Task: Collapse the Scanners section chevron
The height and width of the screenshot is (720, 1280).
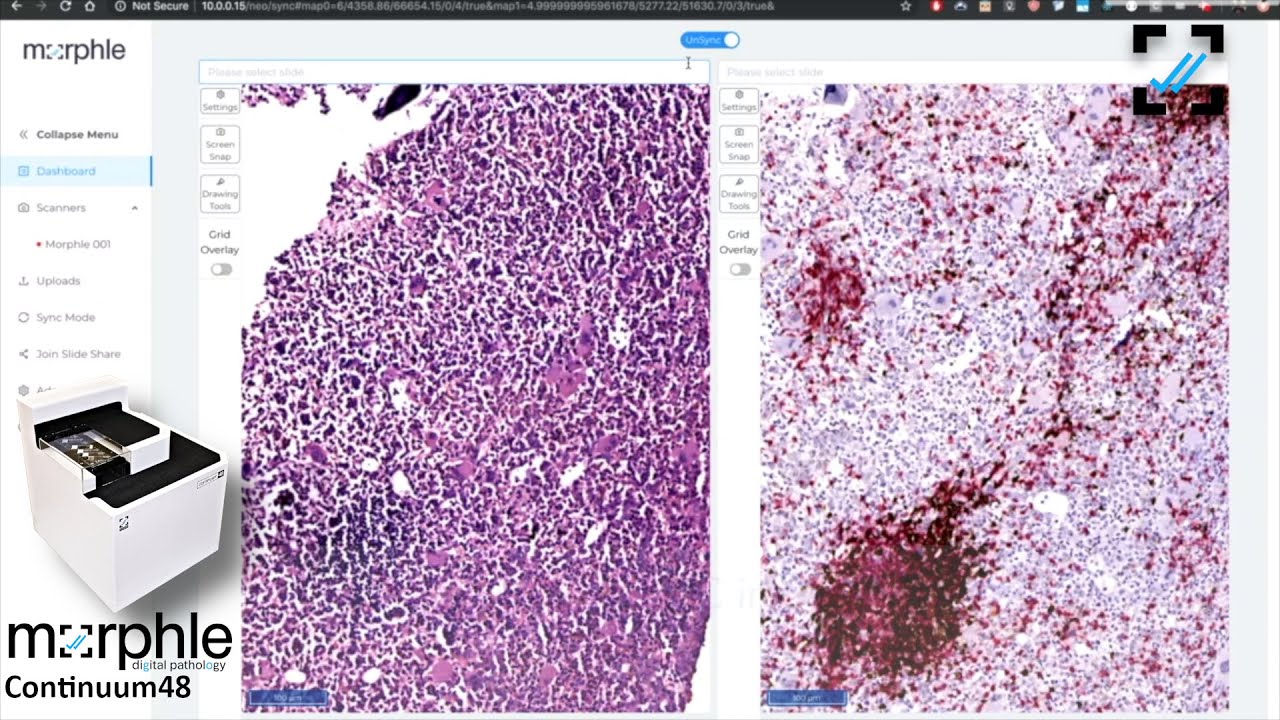Action: (134, 208)
